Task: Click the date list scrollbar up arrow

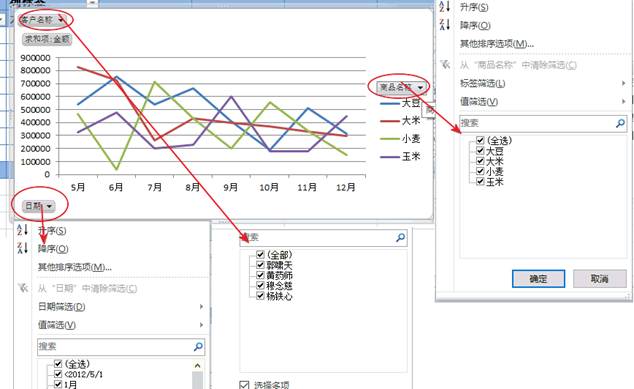Action: pyautogui.click(x=197, y=366)
